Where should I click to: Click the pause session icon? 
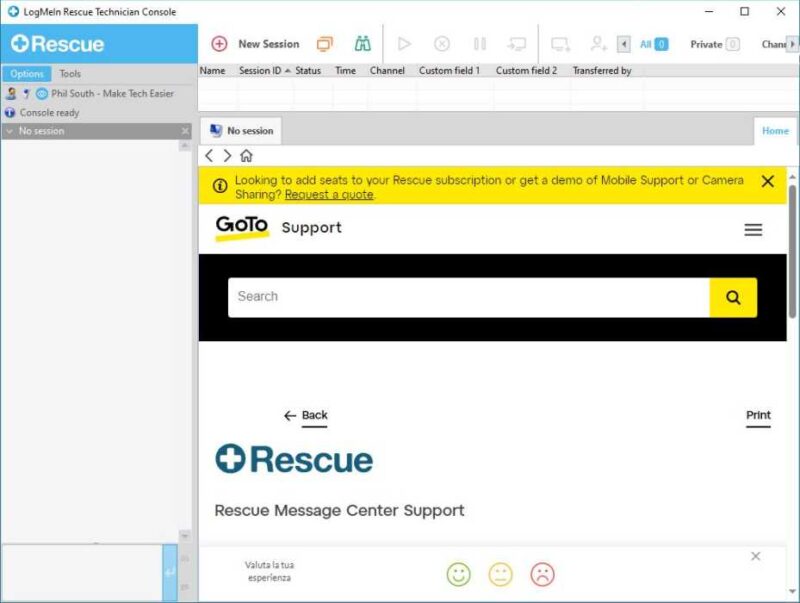478,44
